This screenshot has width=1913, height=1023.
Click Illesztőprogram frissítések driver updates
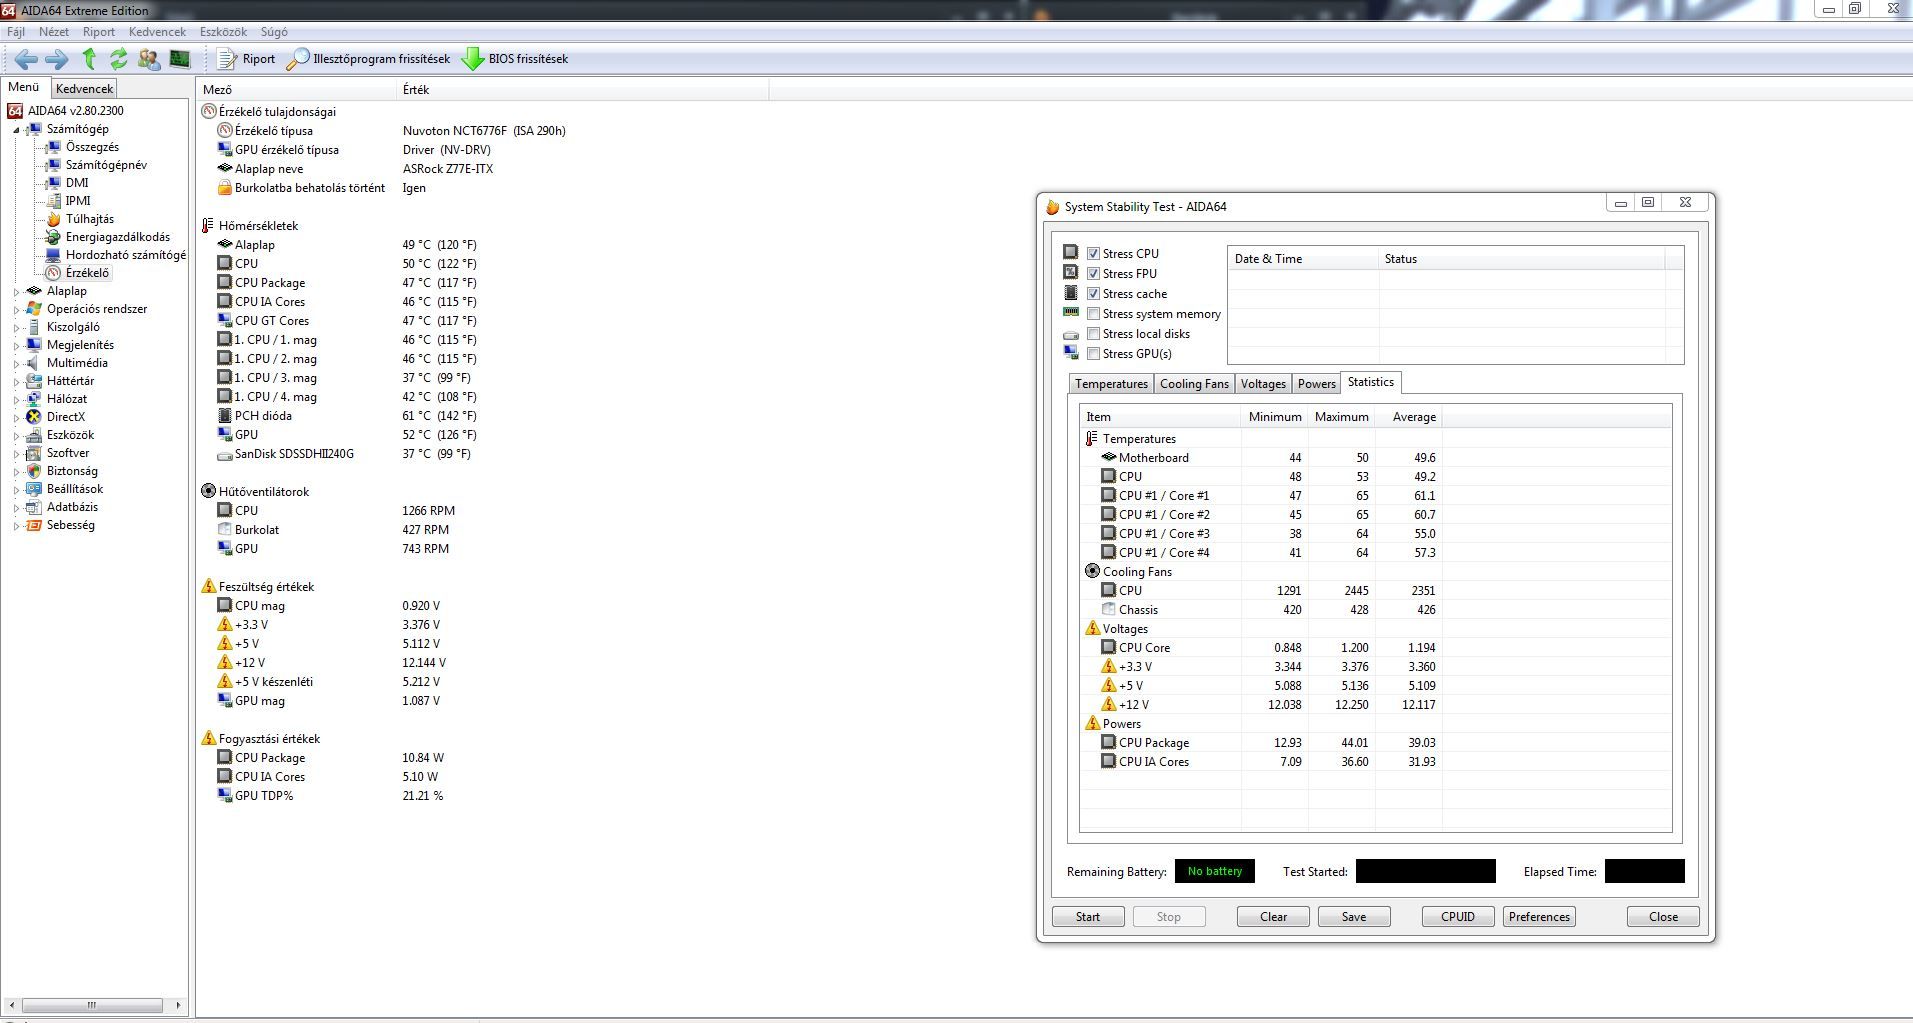[x=368, y=59]
